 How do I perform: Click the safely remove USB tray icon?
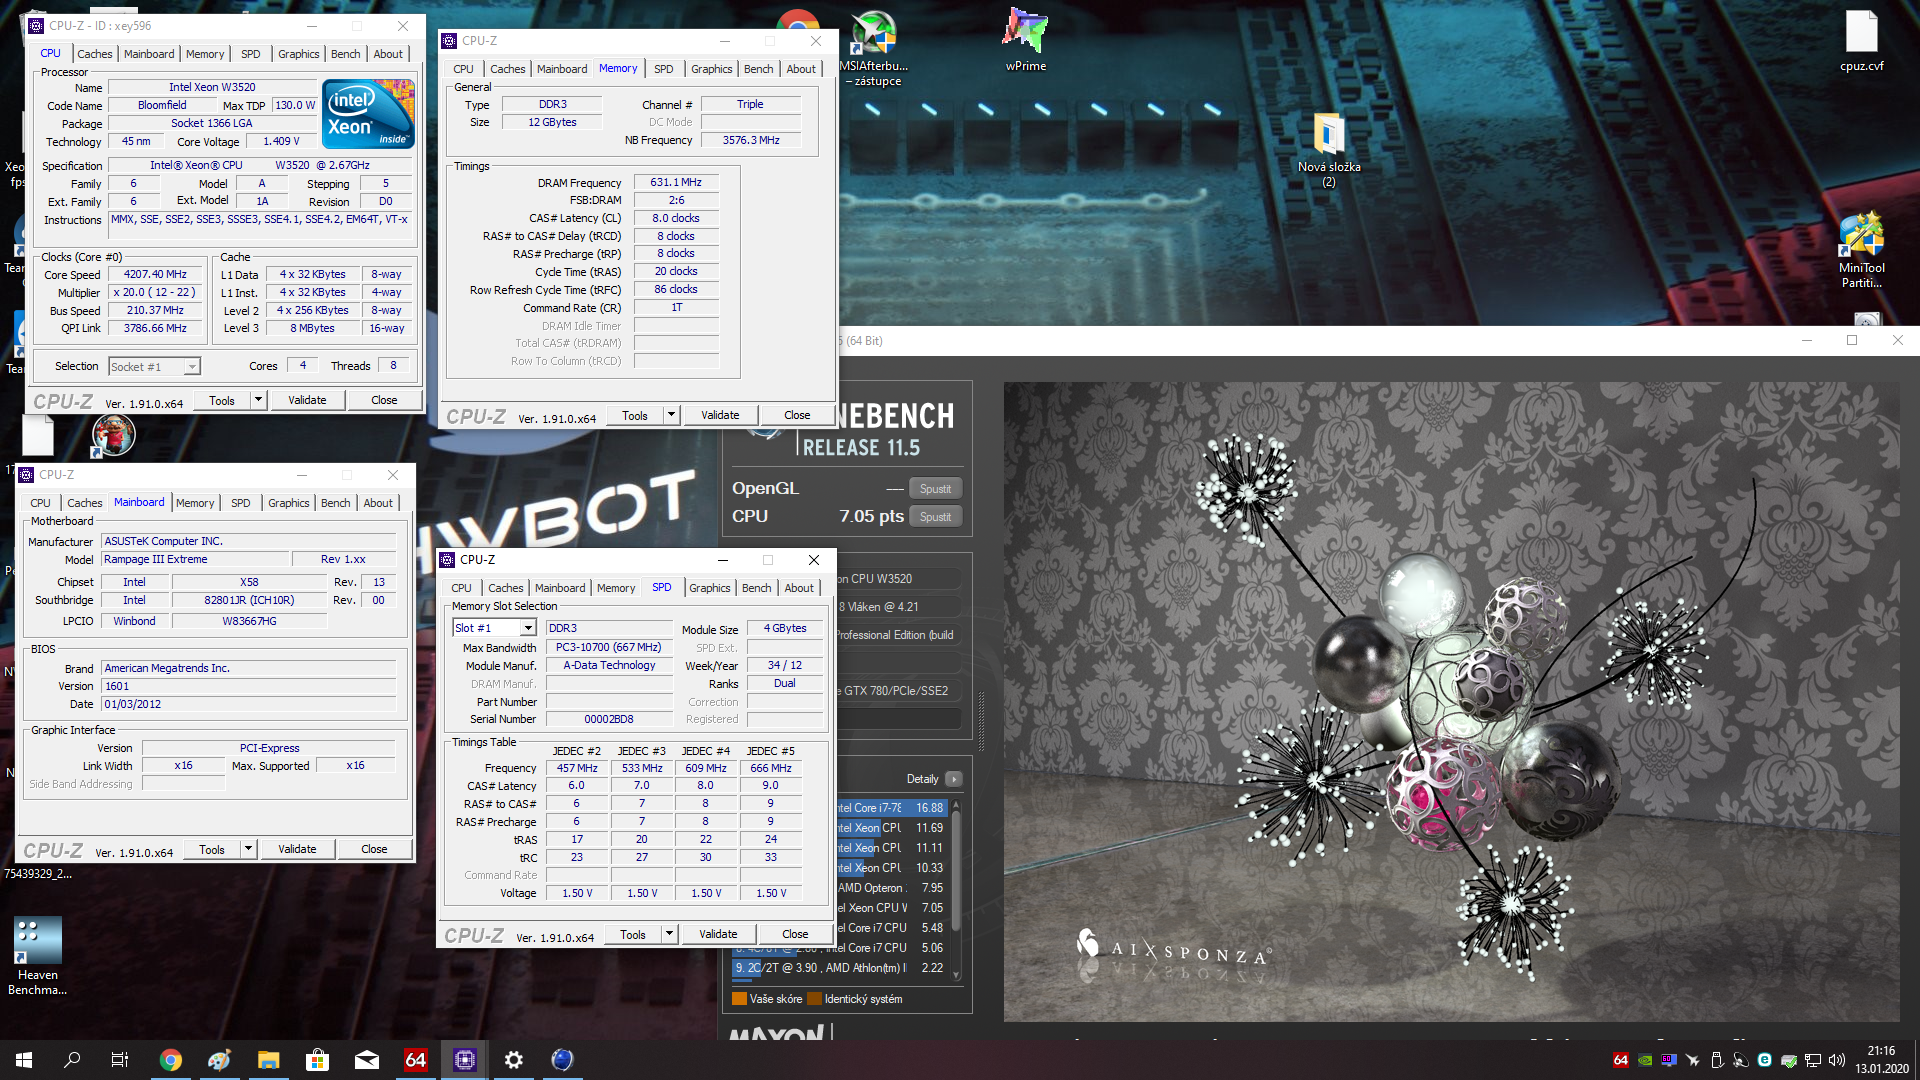(x=1716, y=1060)
